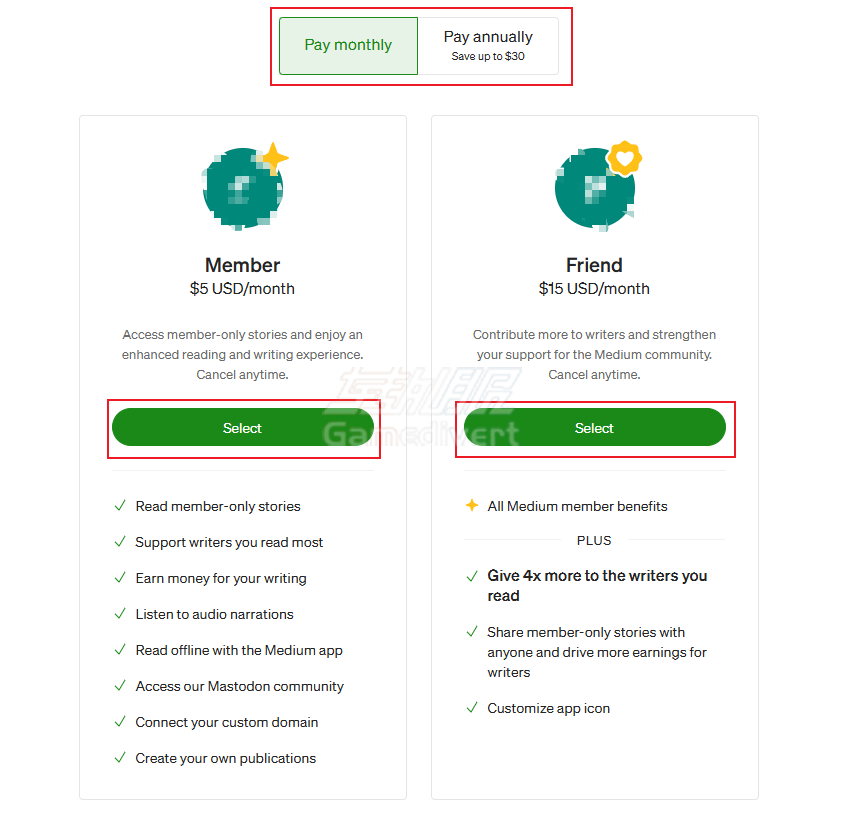Select the Friend plan
Viewport: 844px width, 813px height.
pos(594,427)
